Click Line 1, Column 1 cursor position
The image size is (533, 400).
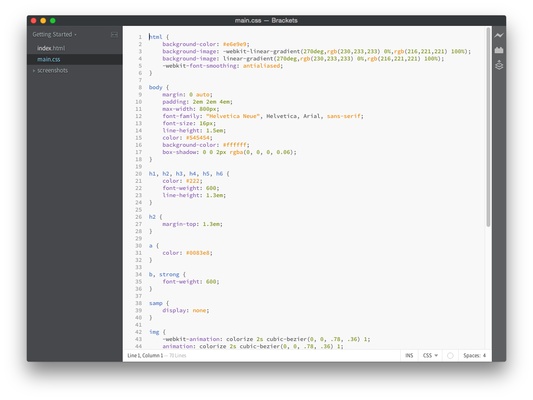point(145,355)
